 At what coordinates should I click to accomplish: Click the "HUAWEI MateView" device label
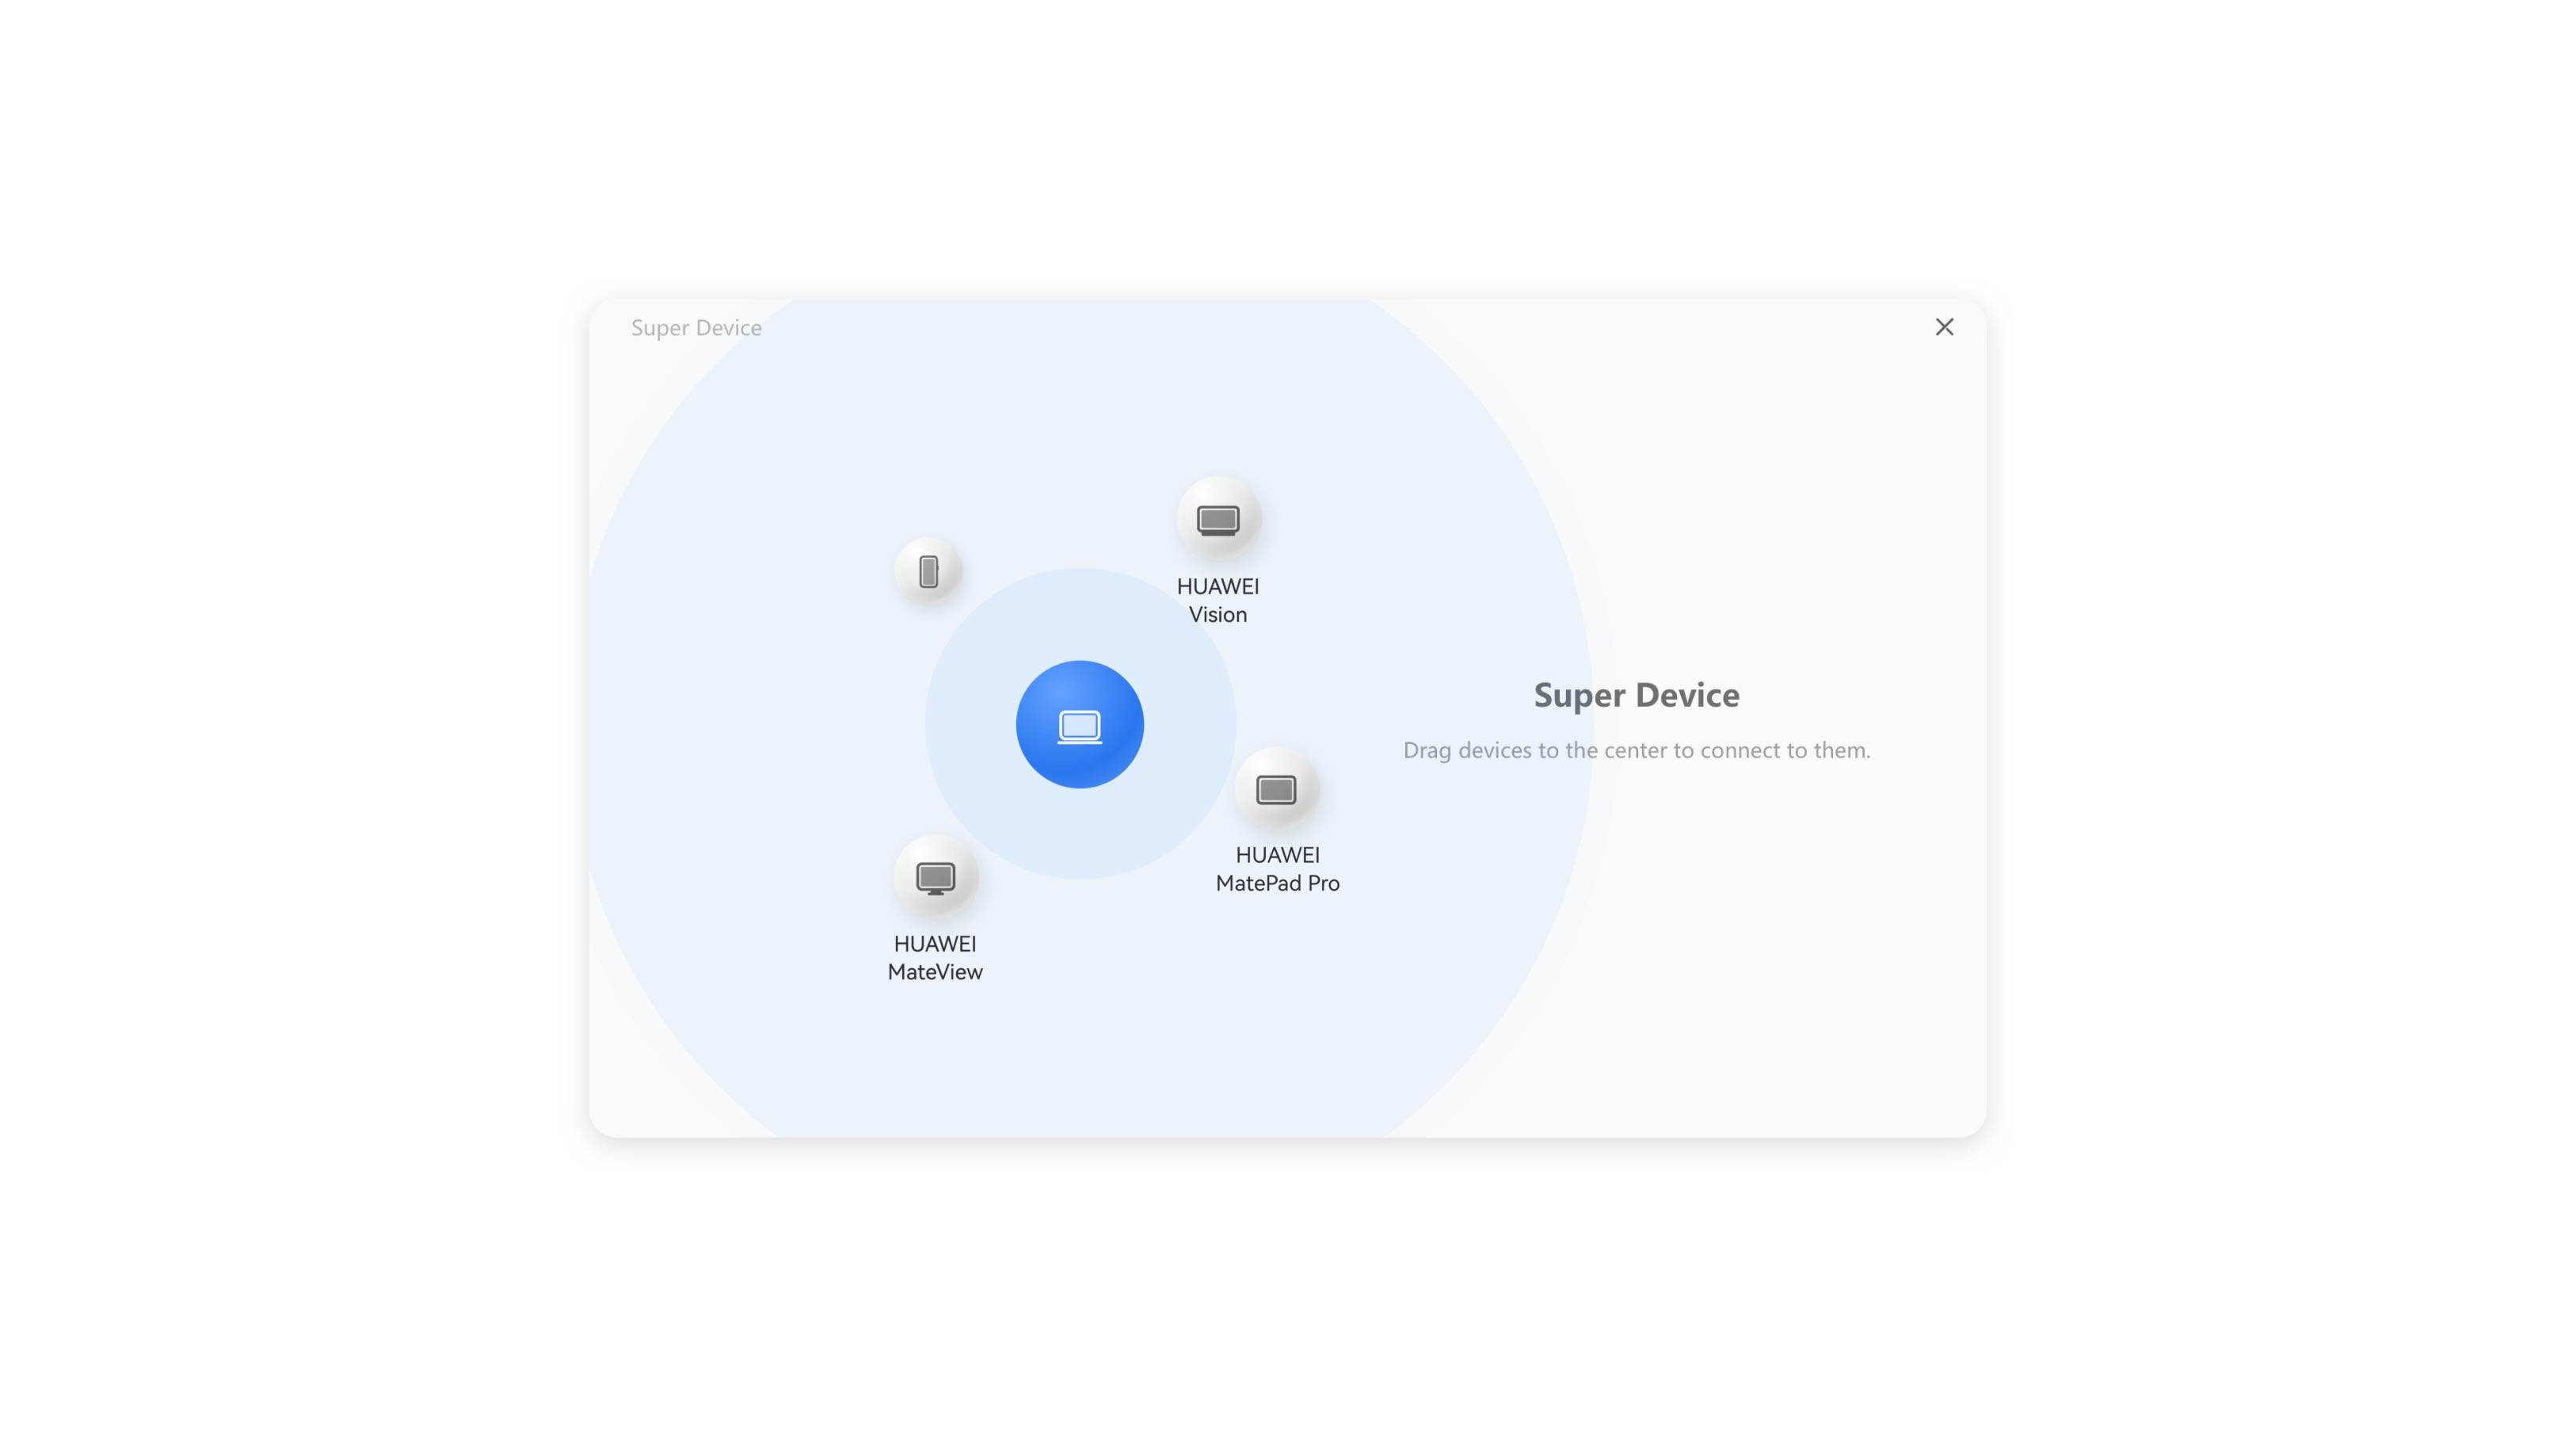[935, 957]
